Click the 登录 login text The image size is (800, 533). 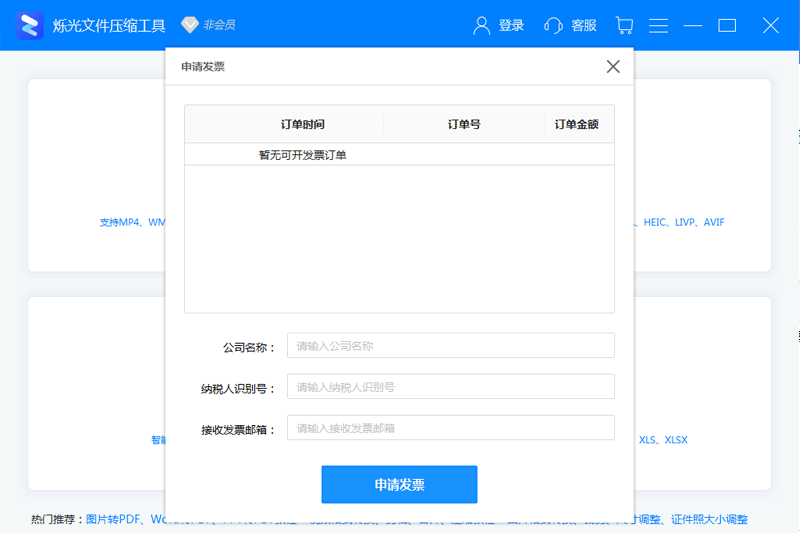[x=511, y=25]
